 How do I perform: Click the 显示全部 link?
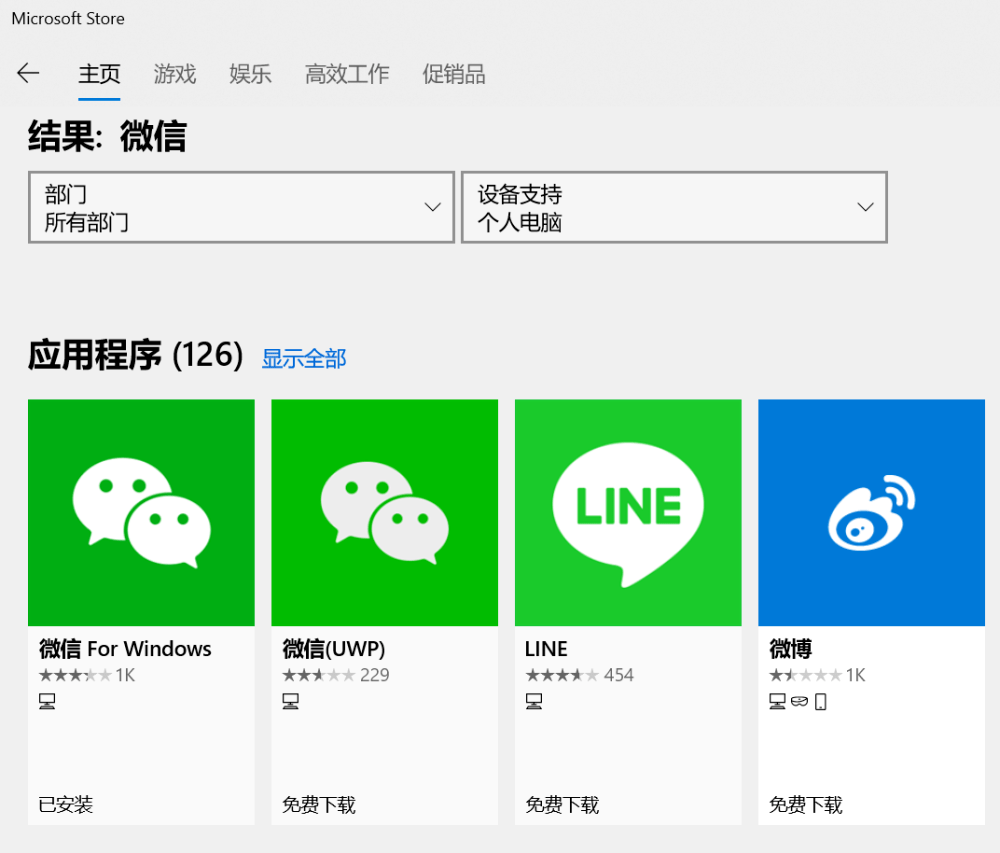tap(303, 357)
